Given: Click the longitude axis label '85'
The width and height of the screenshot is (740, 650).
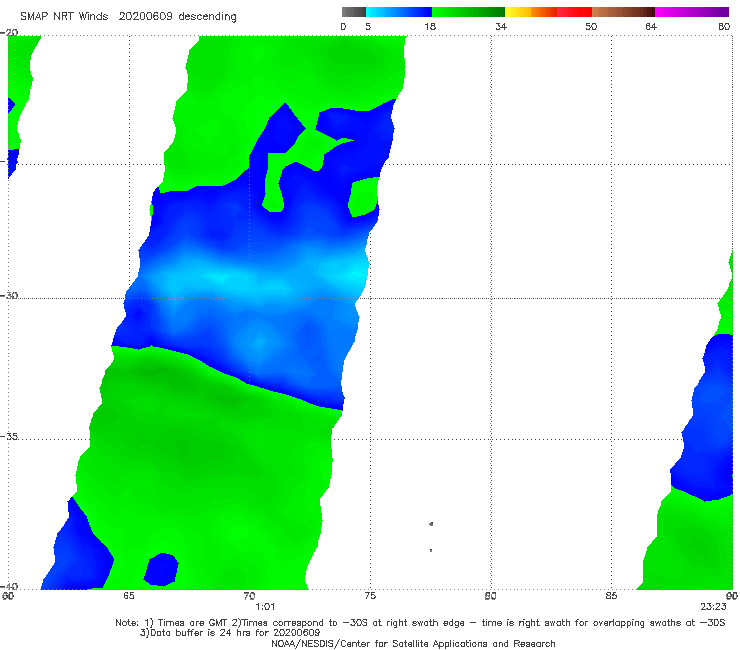Looking at the screenshot, I should coord(611,596).
